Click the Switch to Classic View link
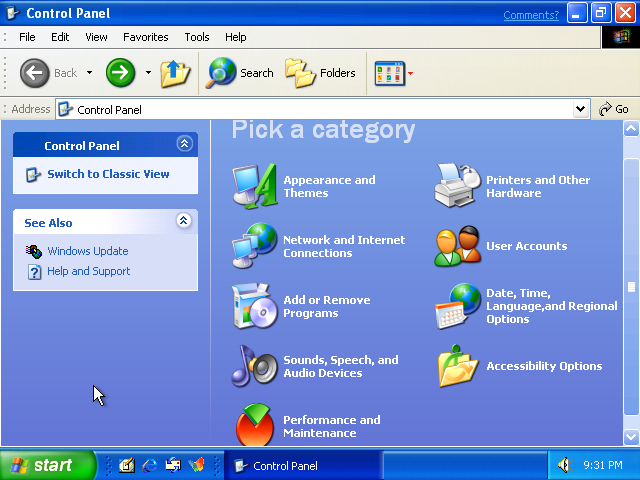Screen dimensions: 640x480 click(108, 174)
